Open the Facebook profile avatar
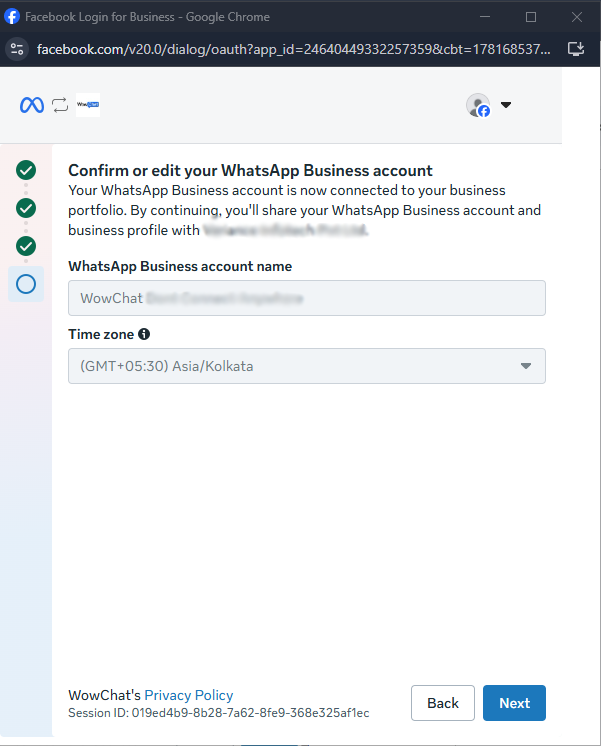Screen dimensions: 601x746 478,105
